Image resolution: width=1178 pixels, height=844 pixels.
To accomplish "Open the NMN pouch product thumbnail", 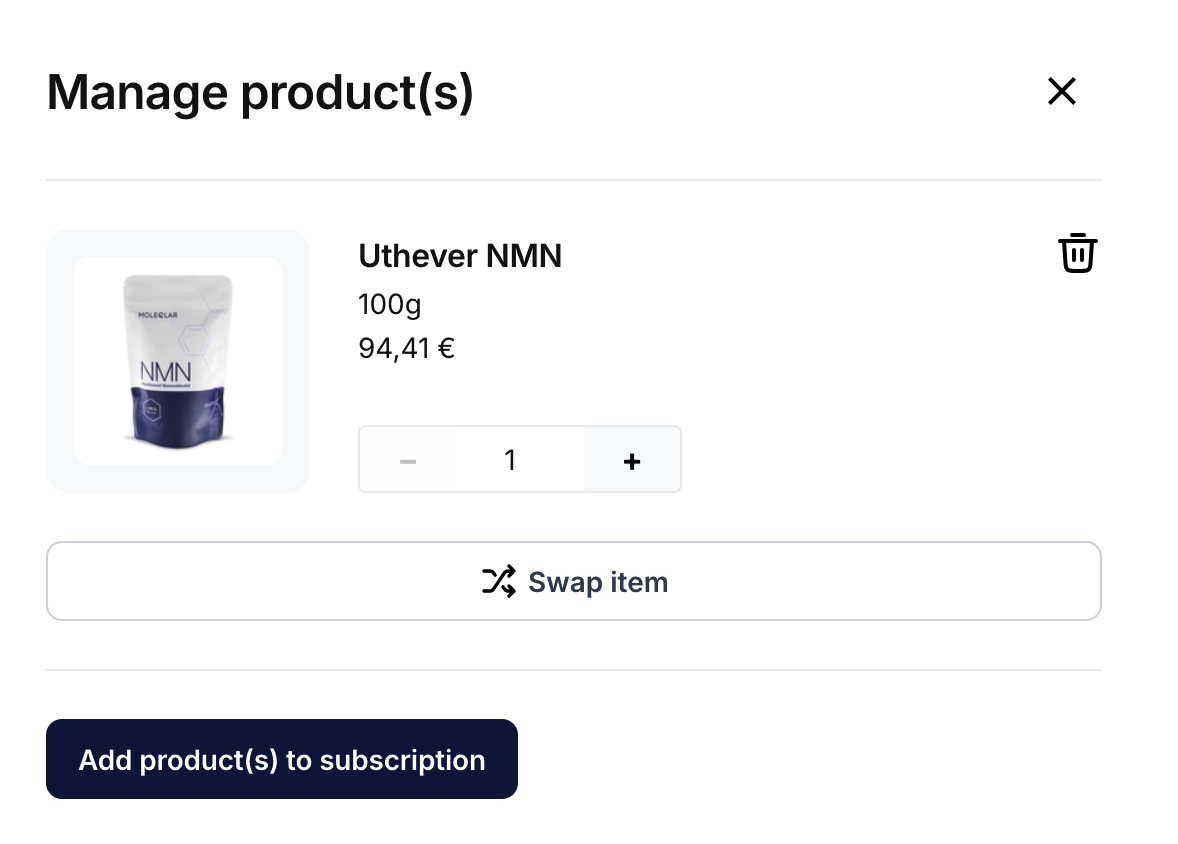I will click(x=178, y=361).
